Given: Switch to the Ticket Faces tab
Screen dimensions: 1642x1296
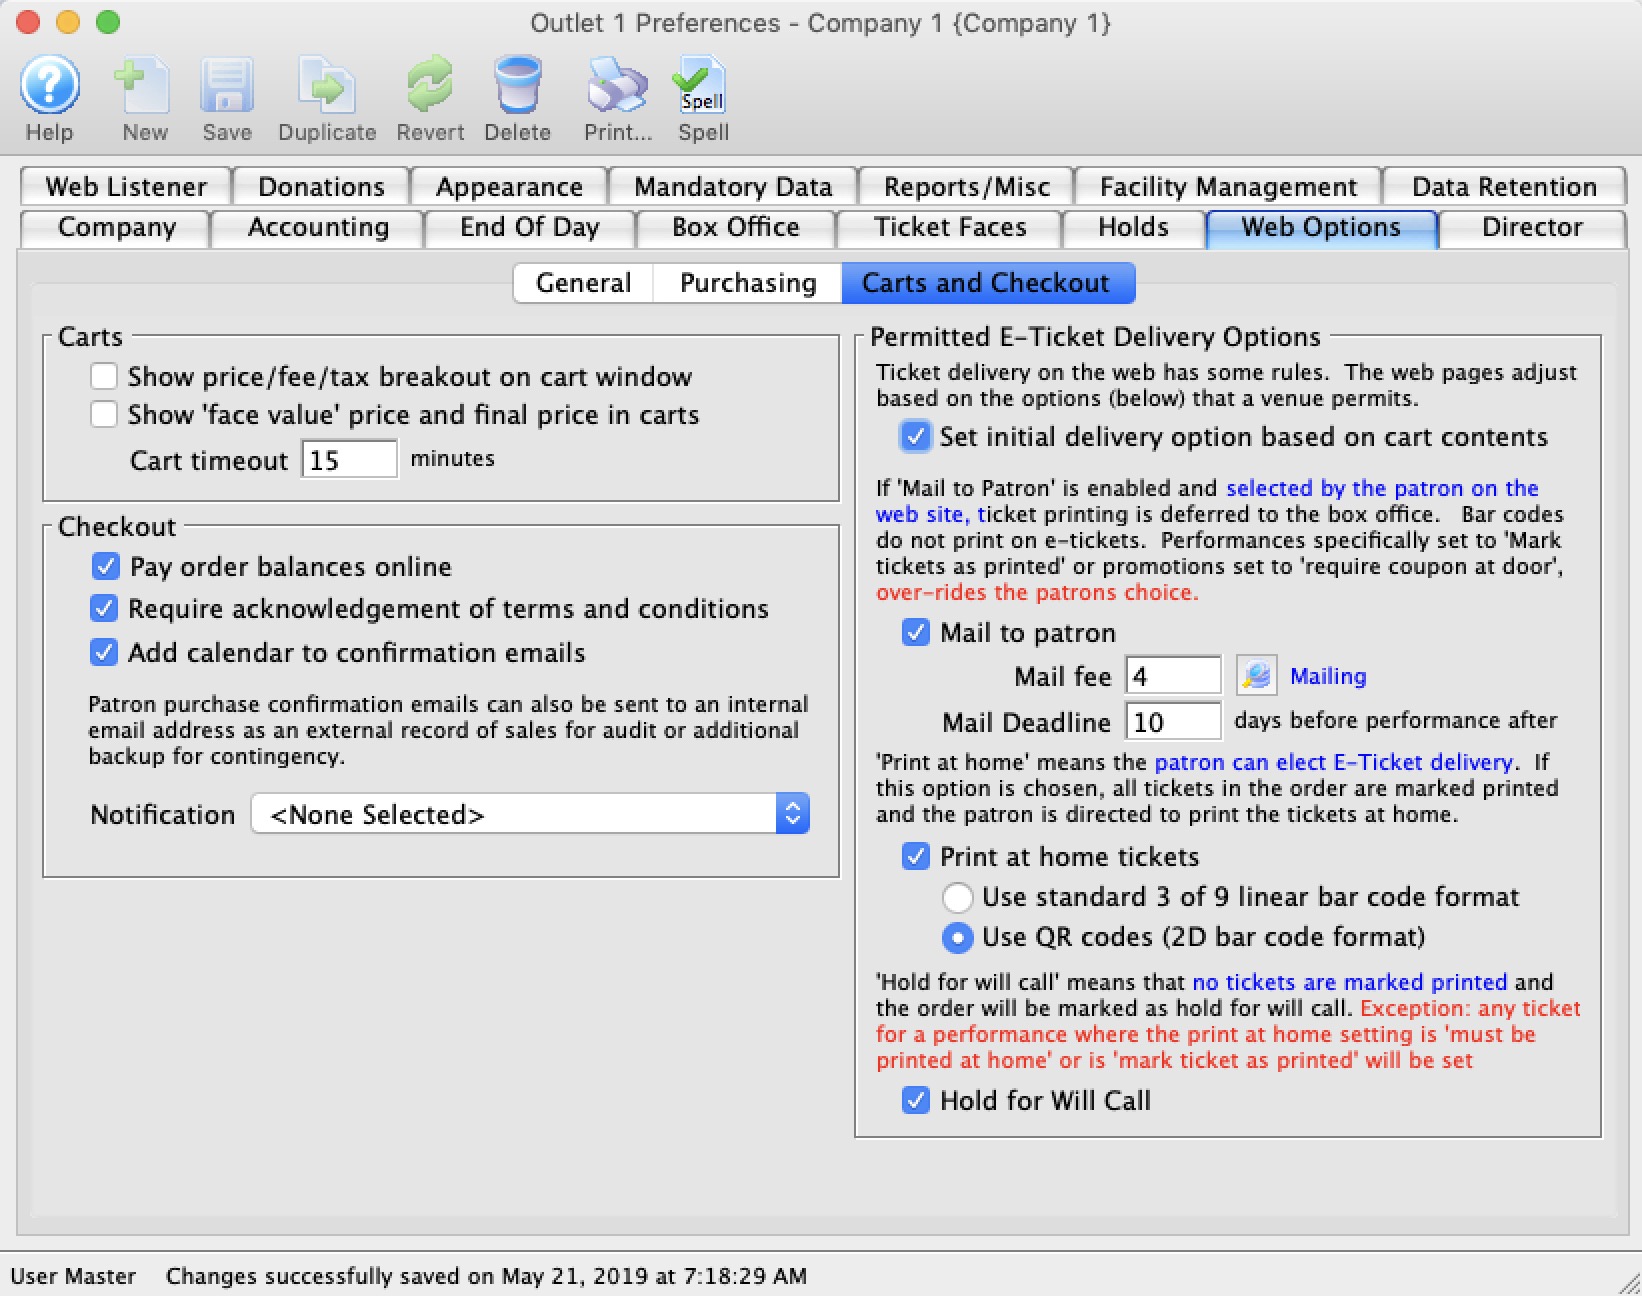Looking at the screenshot, I should pyautogui.click(x=949, y=227).
